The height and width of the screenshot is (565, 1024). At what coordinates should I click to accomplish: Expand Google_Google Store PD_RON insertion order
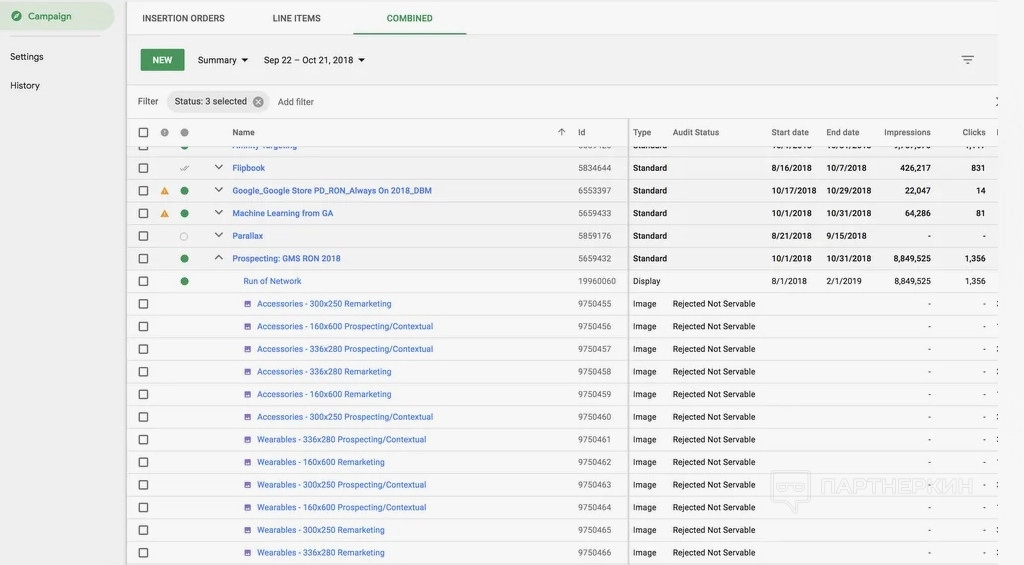coord(219,190)
